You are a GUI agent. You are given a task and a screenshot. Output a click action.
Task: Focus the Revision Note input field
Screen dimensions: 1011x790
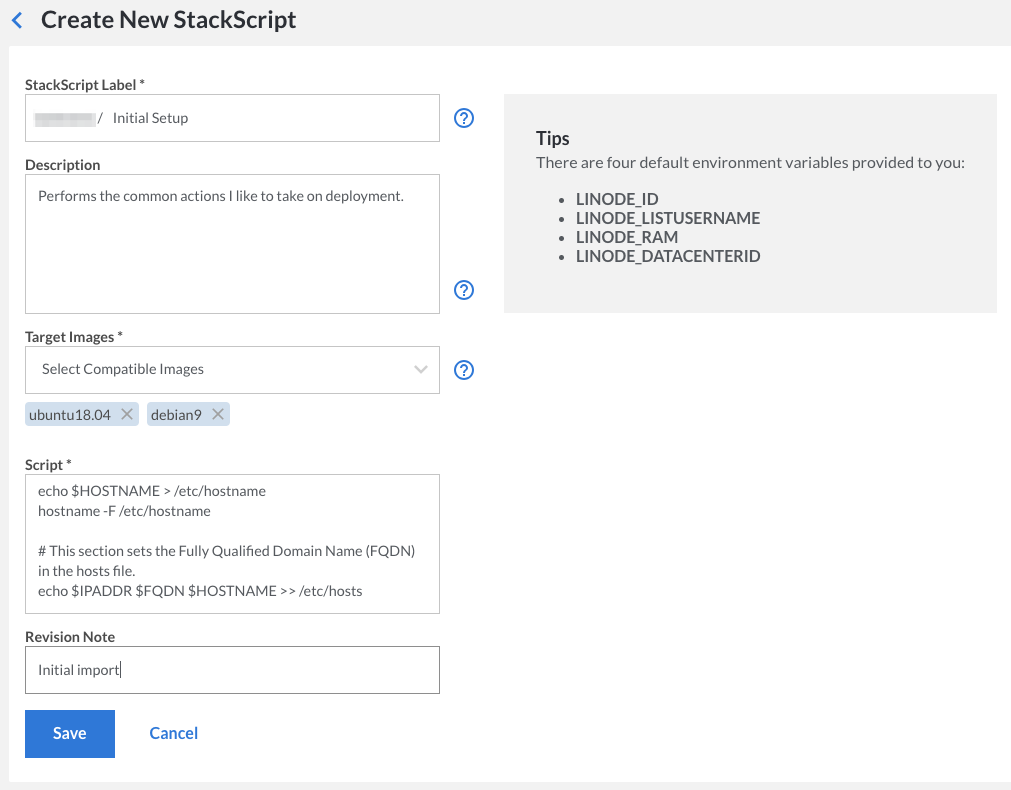pos(232,670)
